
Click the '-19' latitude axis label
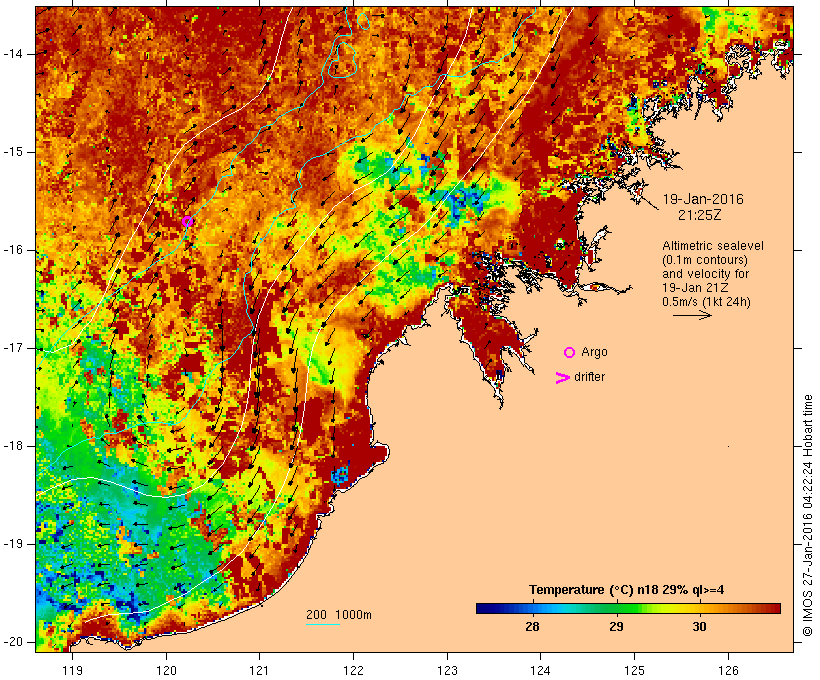point(13,544)
